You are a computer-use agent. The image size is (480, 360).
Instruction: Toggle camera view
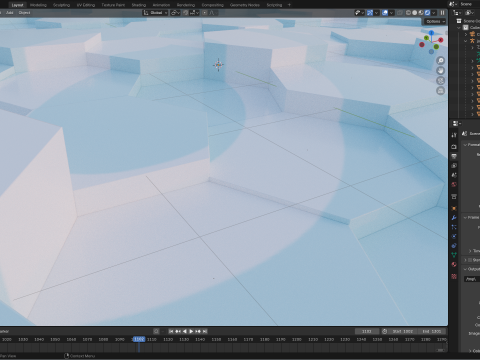point(441,80)
